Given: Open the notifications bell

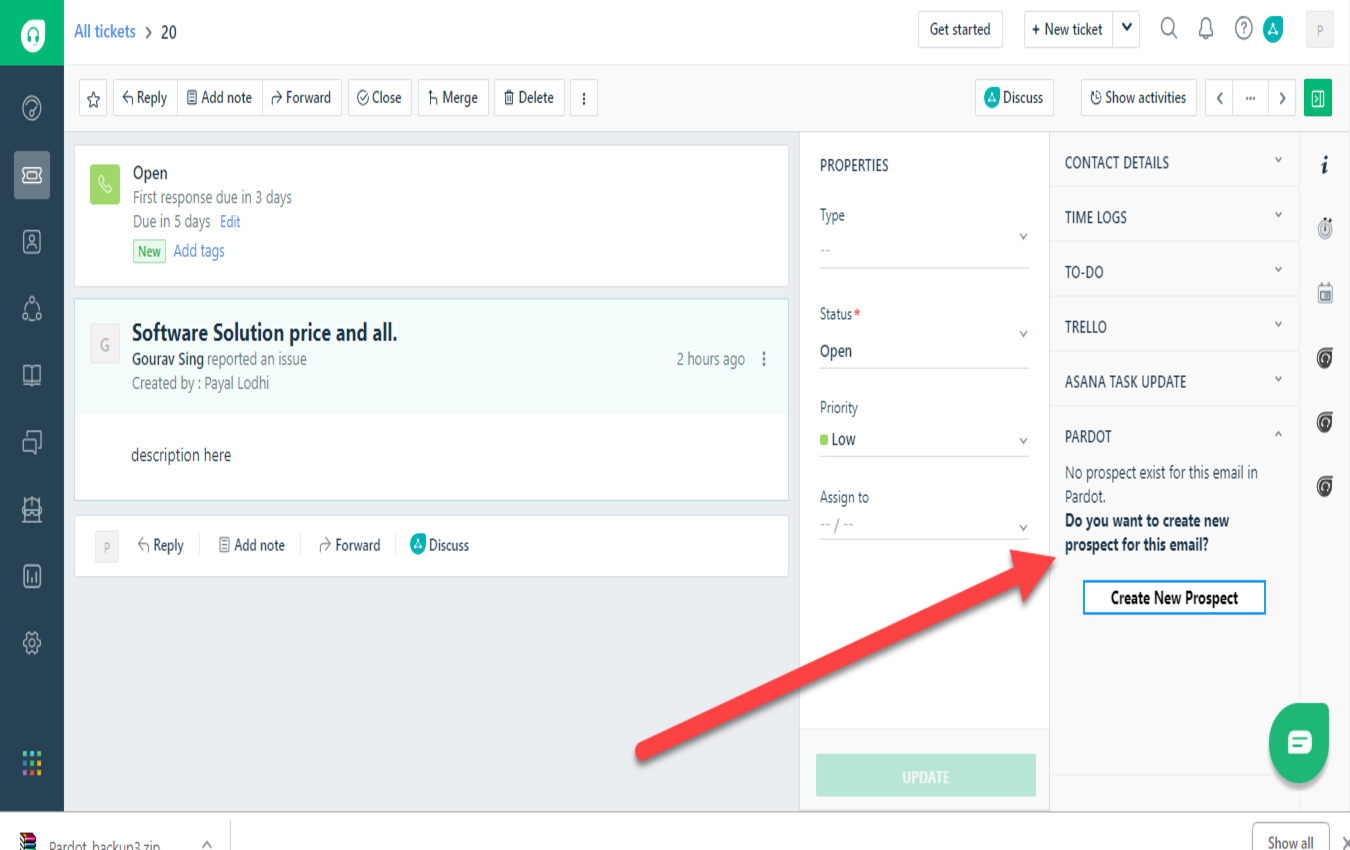Looking at the screenshot, I should coord(1205,29).
